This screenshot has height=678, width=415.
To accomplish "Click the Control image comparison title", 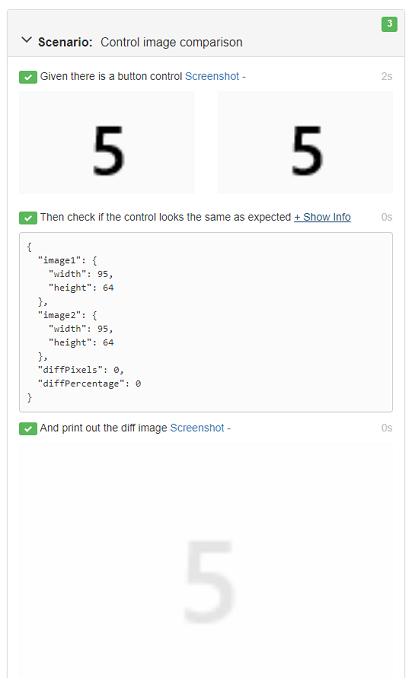I will coord(172,42).
